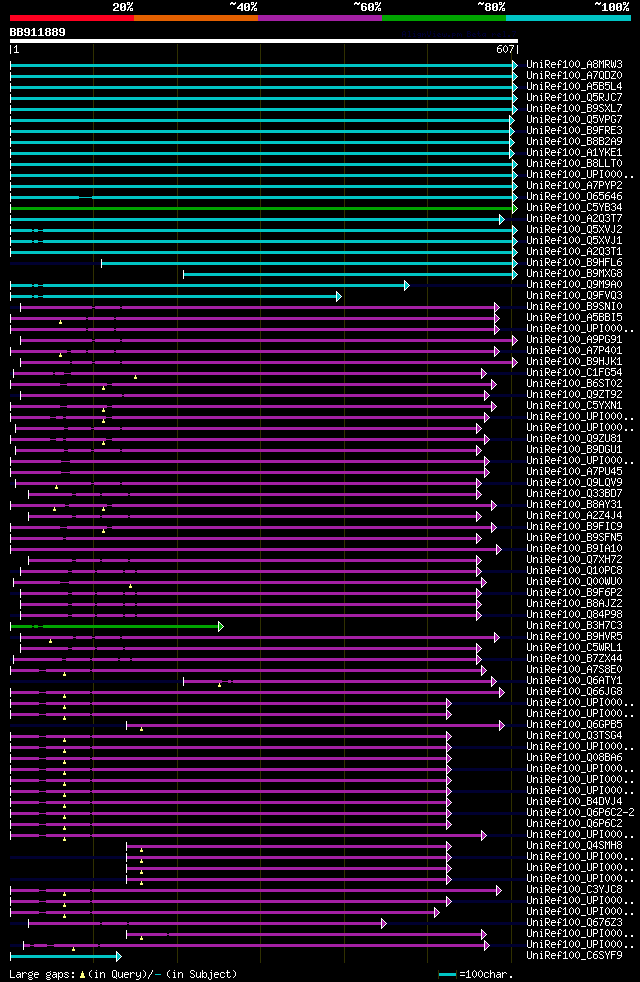The height and width of the screenshot is (982, 640).
Task: Click the purple alignment bar of Q6GPB5
Action: (316, 725)
